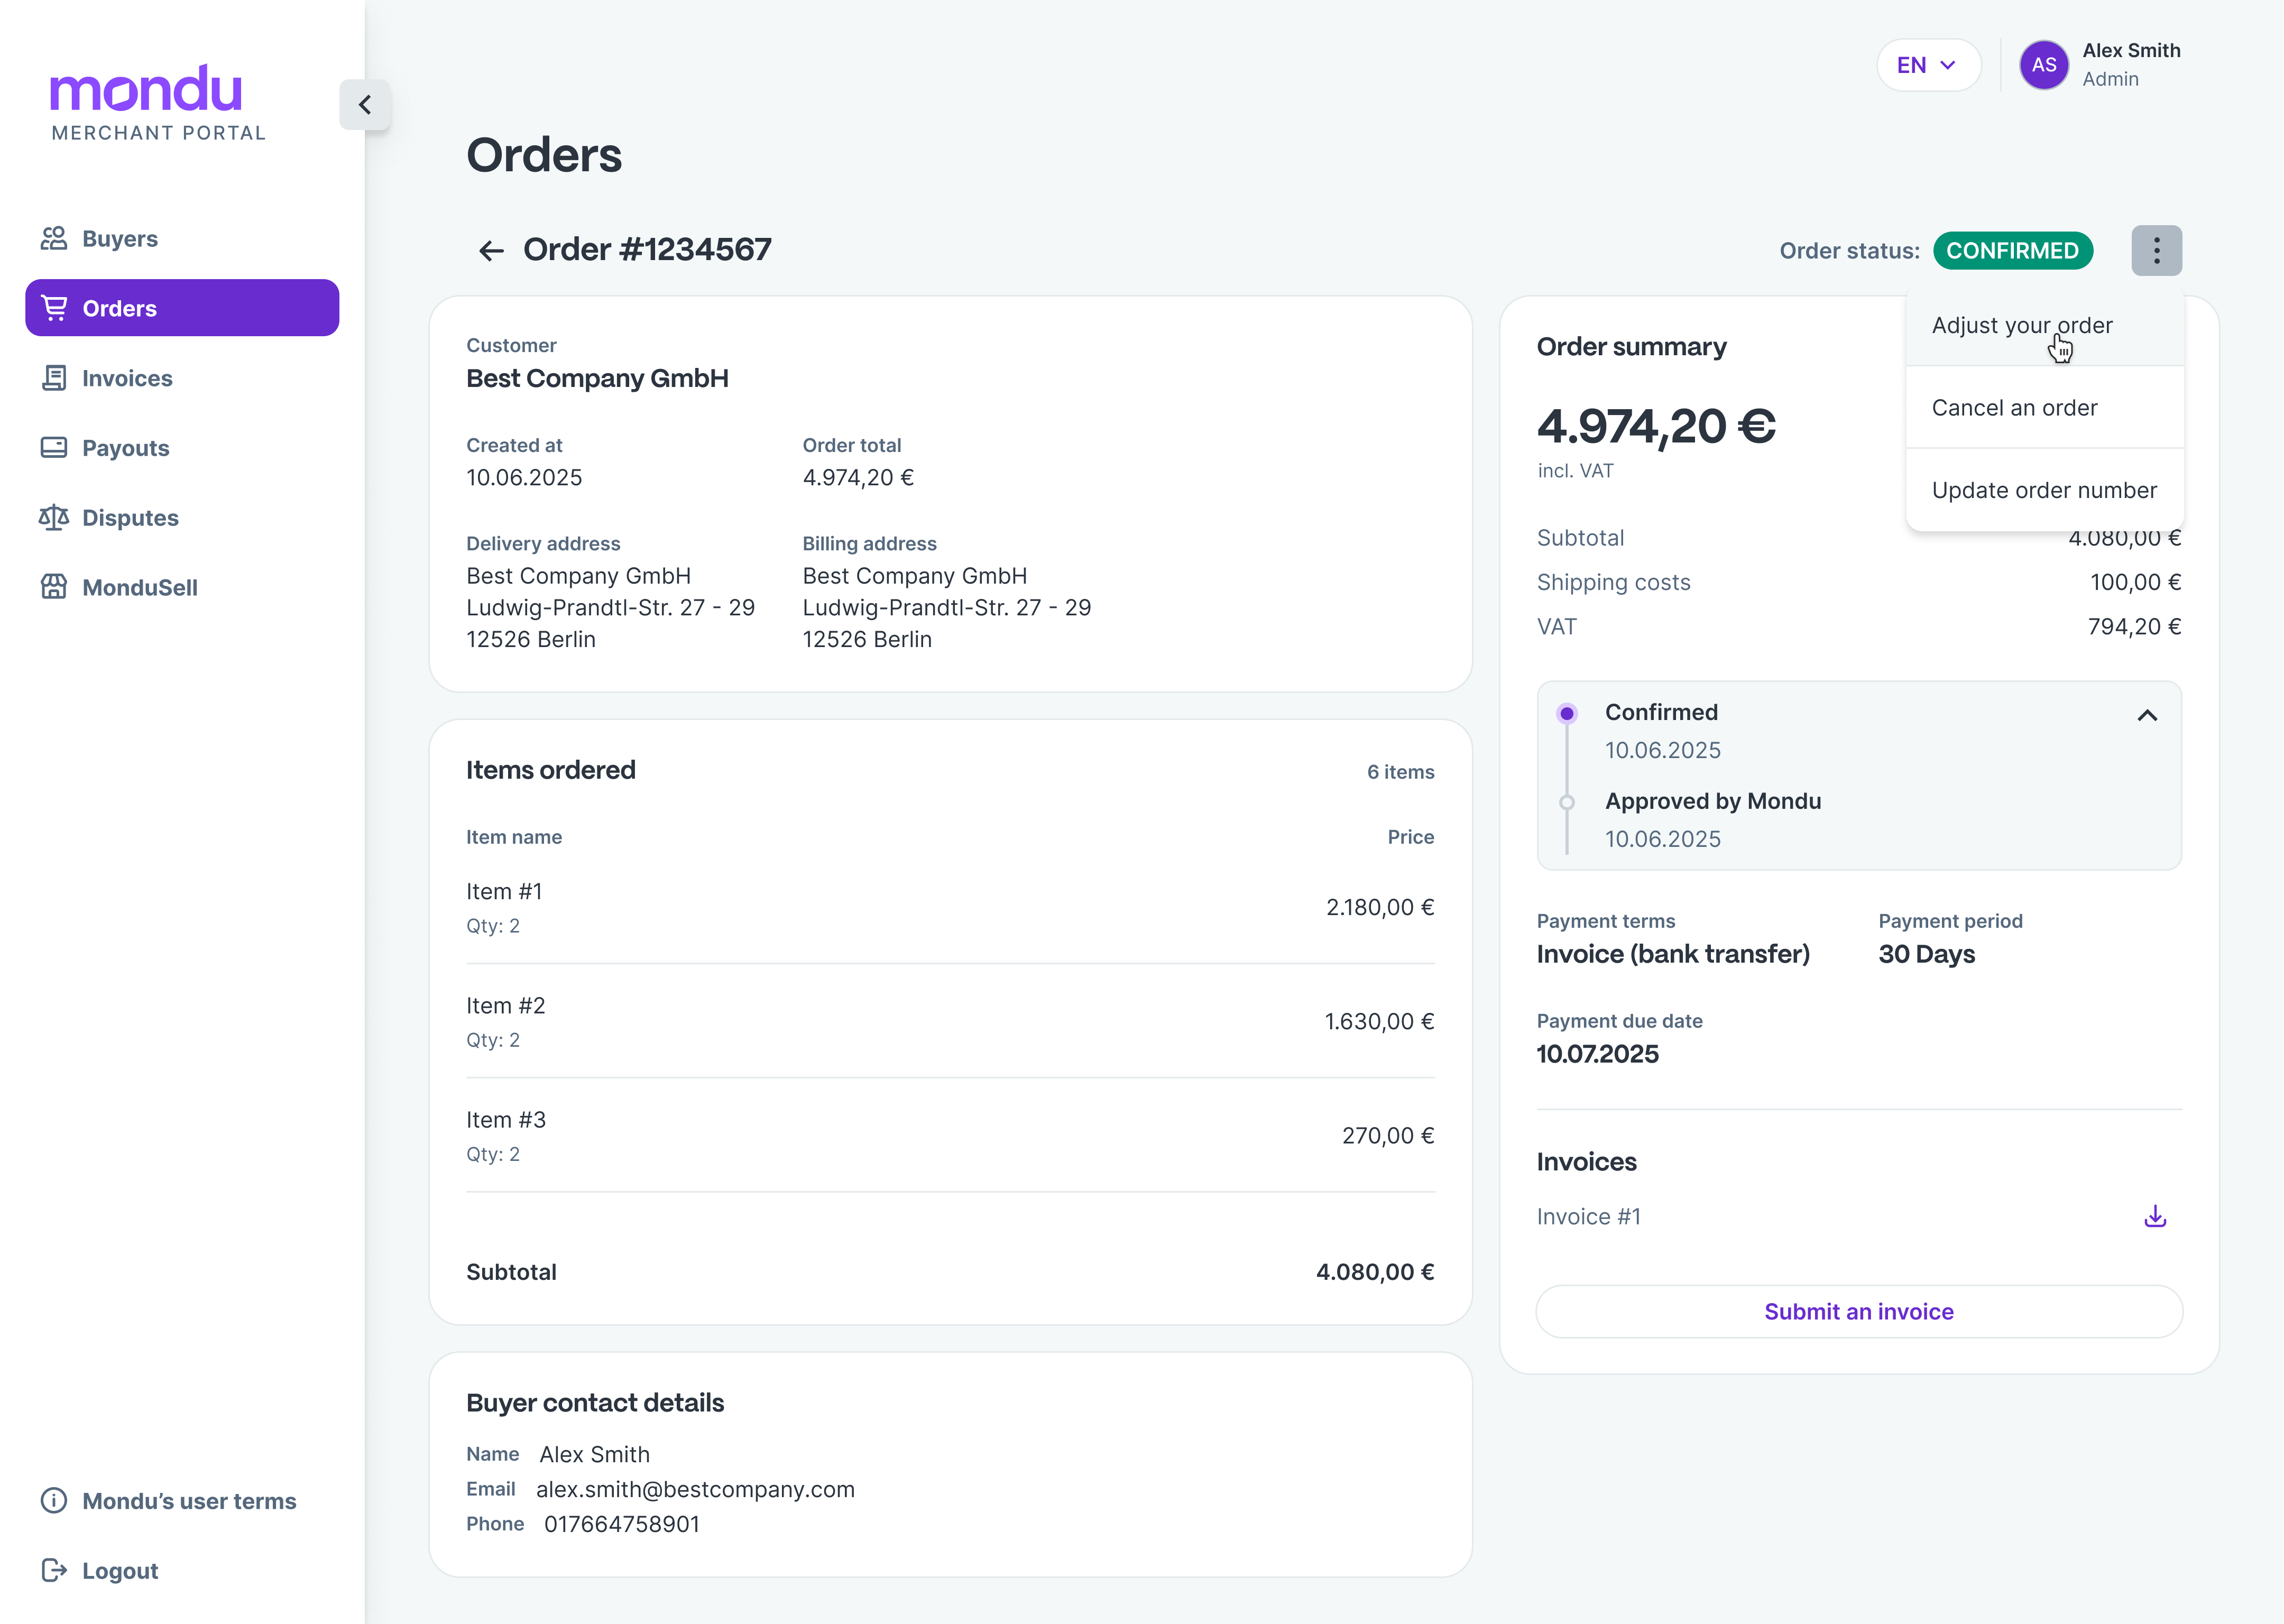The image size is (2284, 1624).
Task: Click the AS user avatar
Action: tap(2043, 65)
